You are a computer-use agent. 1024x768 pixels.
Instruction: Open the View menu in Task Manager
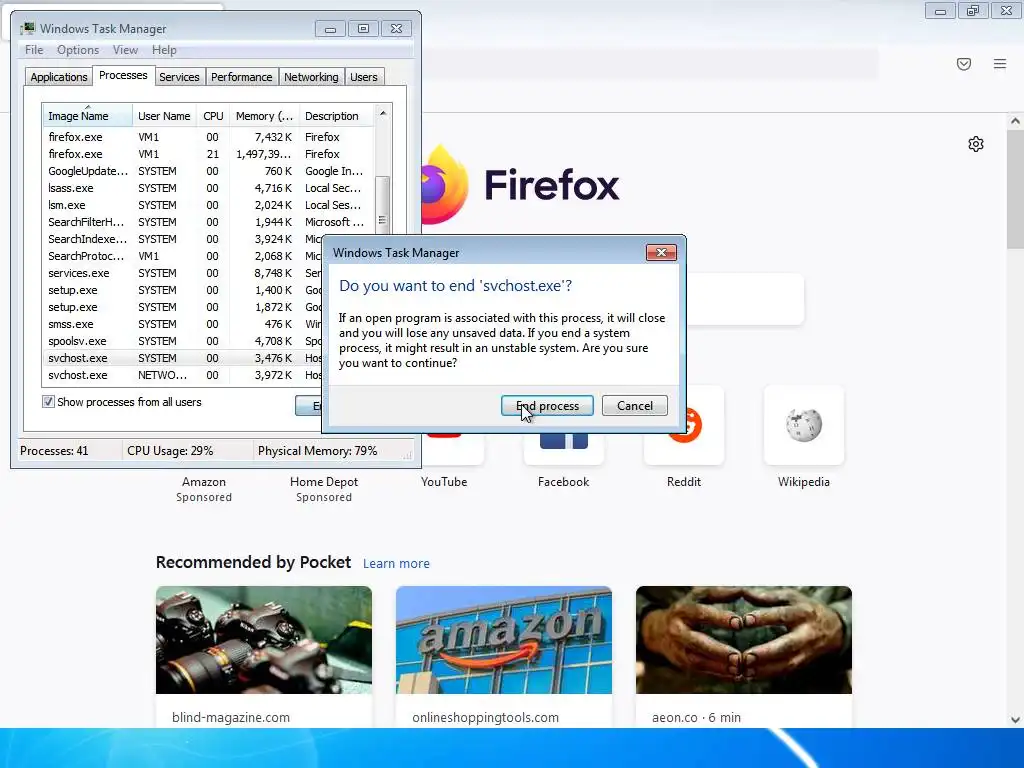click(x=125, y=50)
